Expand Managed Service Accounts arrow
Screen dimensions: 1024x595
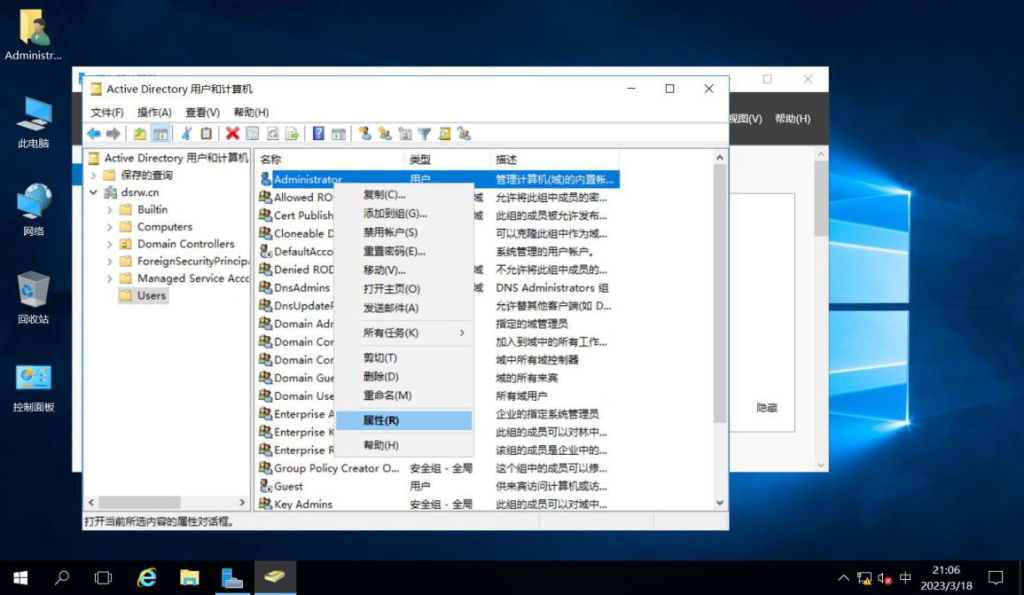point(110,278)
